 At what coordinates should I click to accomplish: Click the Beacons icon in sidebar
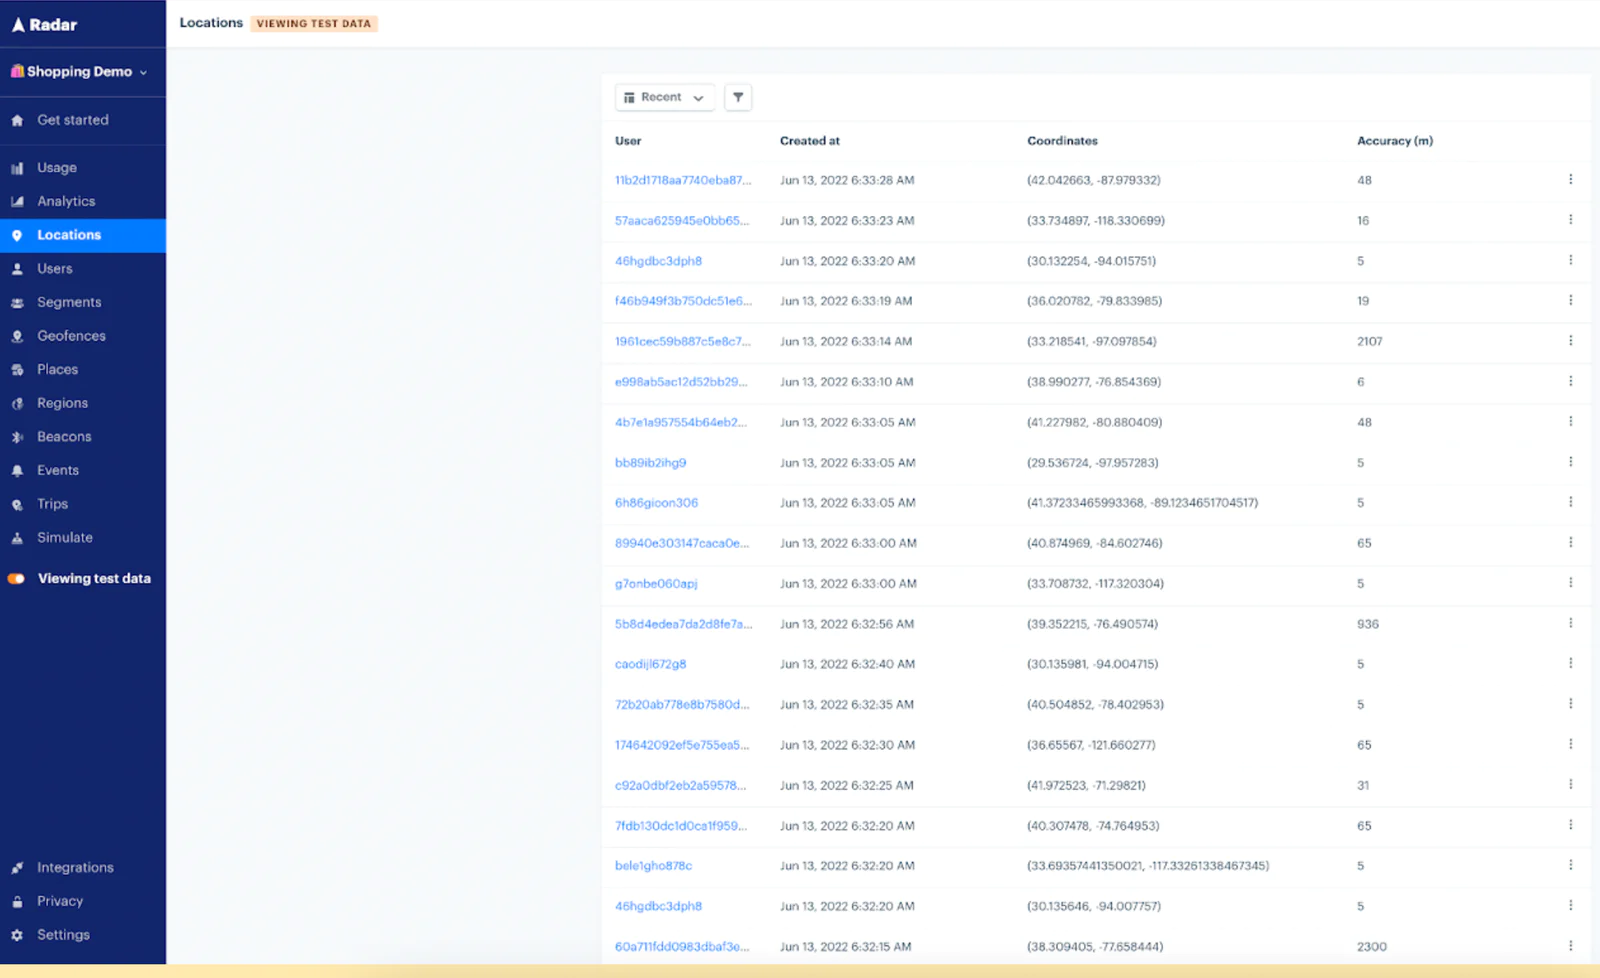(x=17, y=437)
